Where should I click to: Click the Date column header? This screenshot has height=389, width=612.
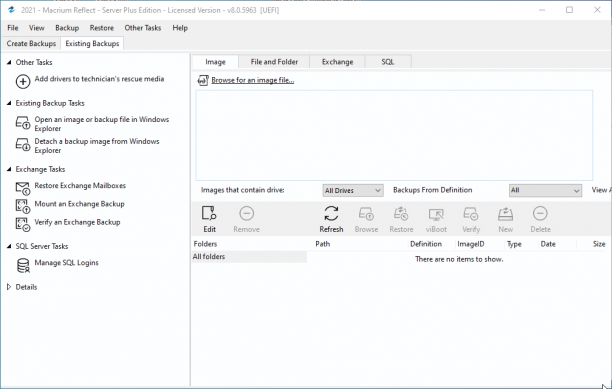tap(548, 244)
